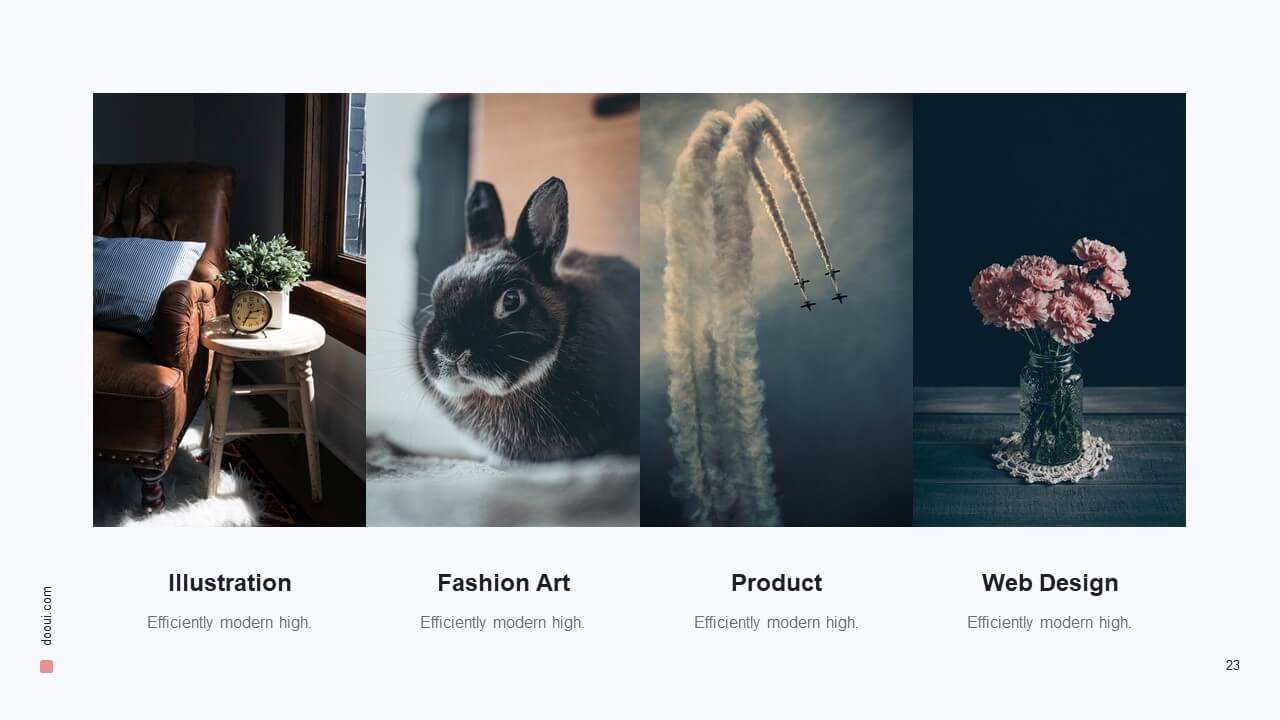Click the Illustration heading
Screen dimensions: 1280x720
click(230, 583)
